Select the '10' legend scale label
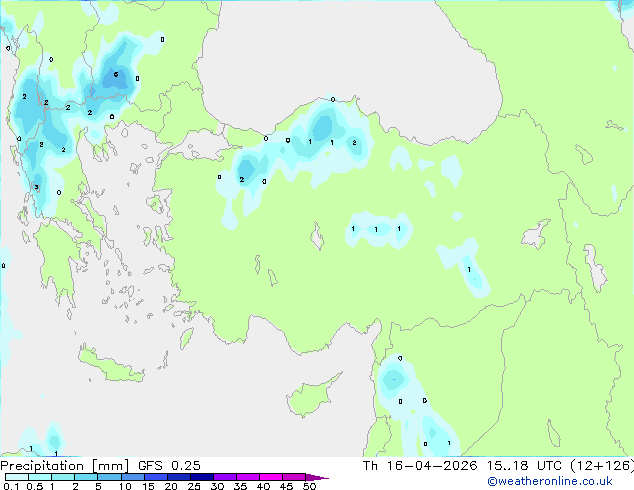This screenshot has width=634, height=490. [125, 486]
